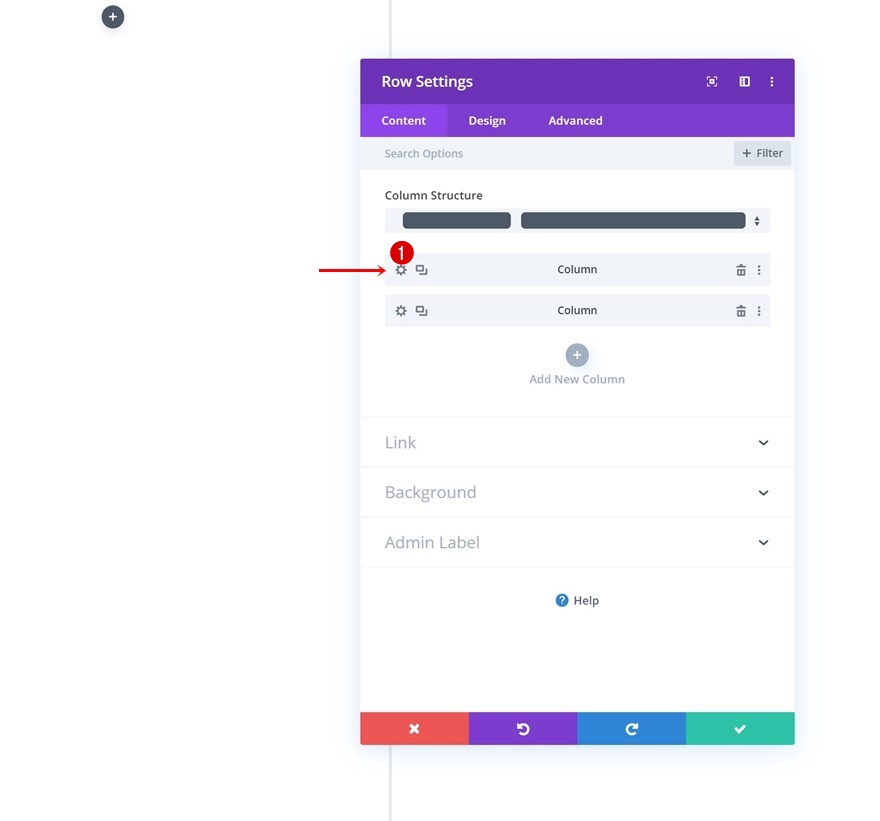This screenshot has width=880, height=821.
Task: Delete the first Column with trash icon
Action: pos(741,270)
